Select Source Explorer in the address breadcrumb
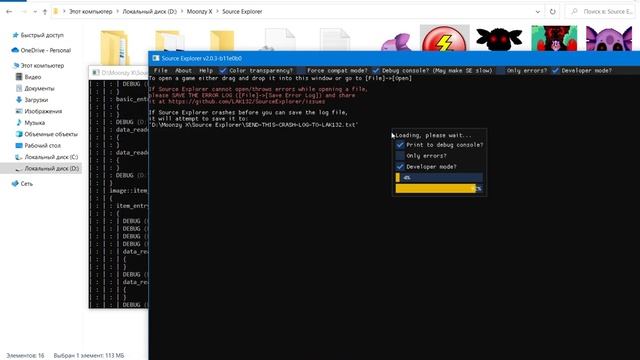Viewport: 640px width, 360px height. click(242, 12)
